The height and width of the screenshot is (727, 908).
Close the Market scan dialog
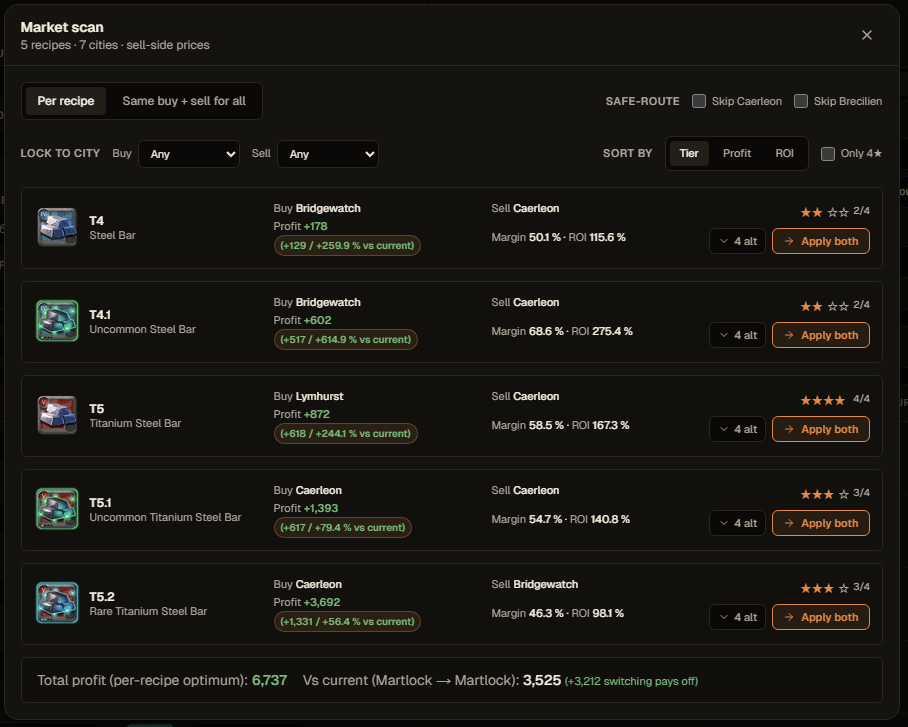(867, 35)
